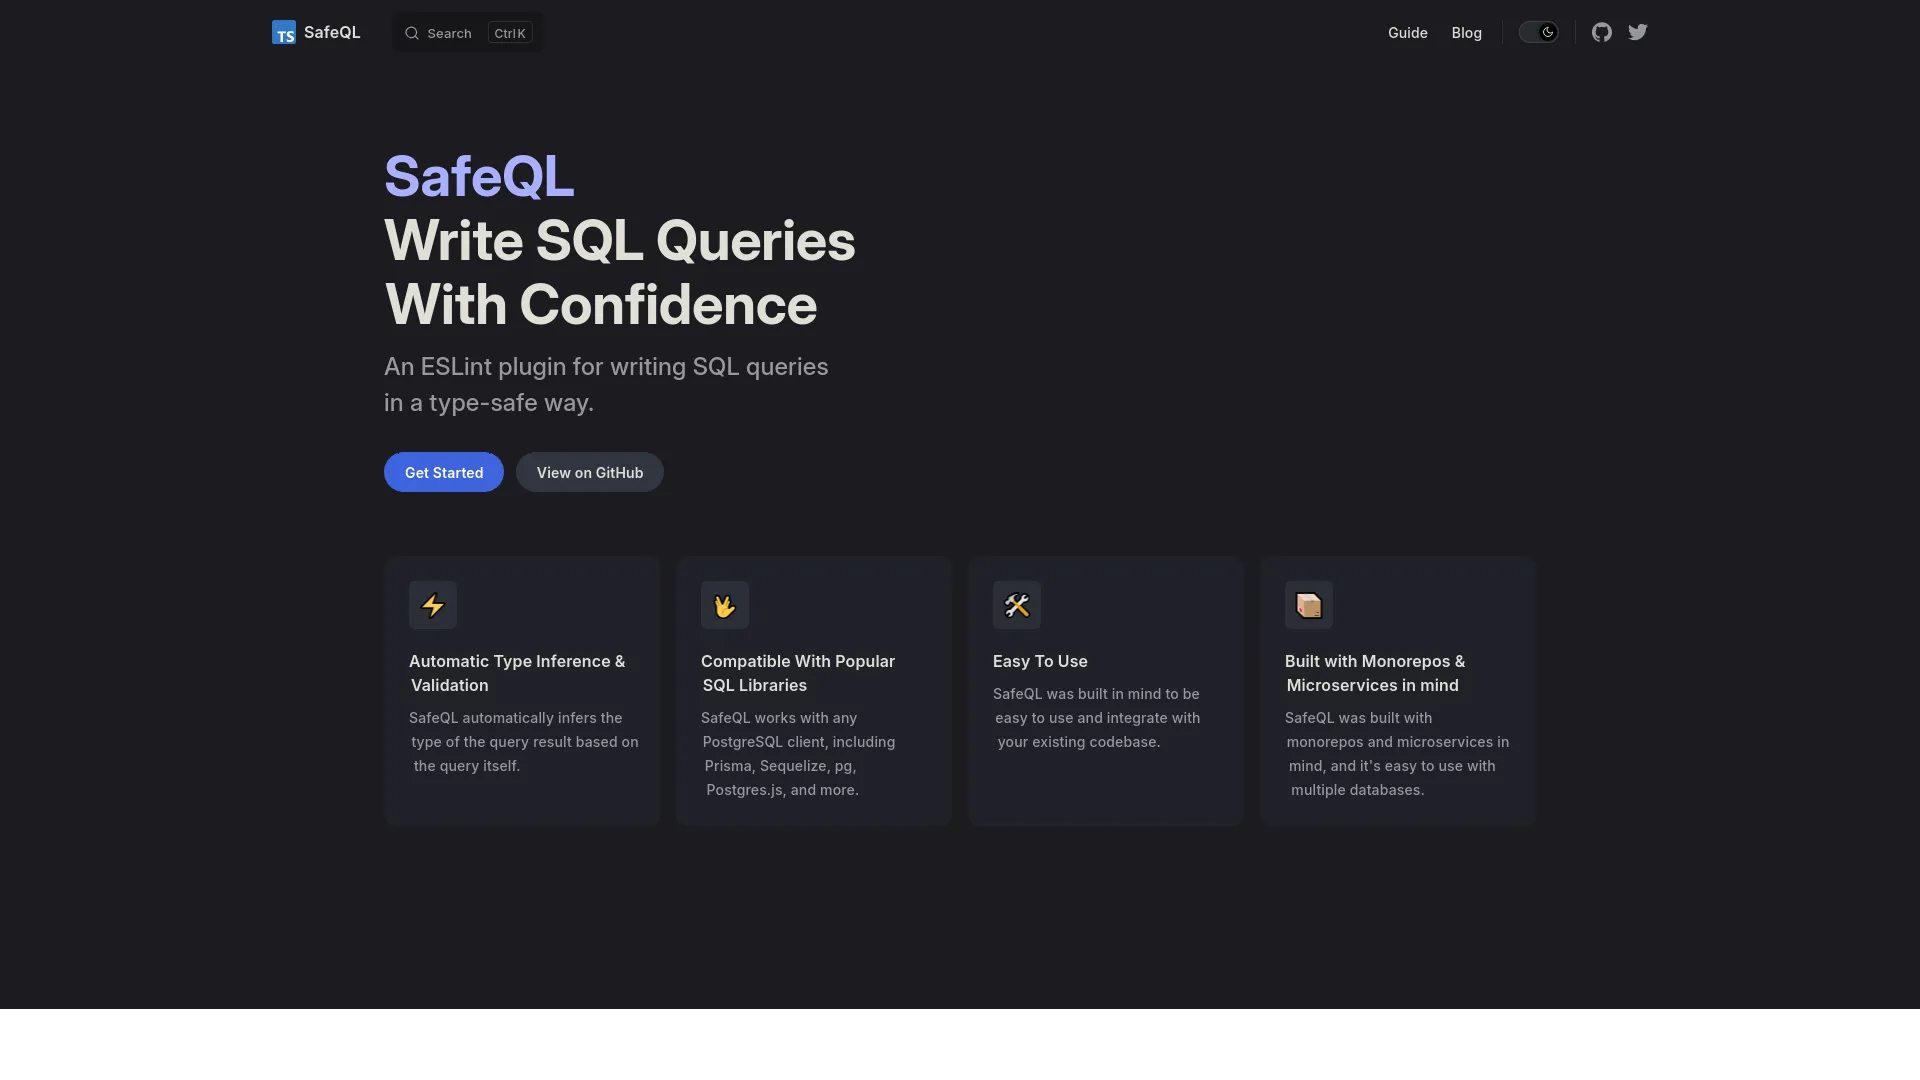Open the Blog nav link
1920x1080 pixels.
click(1467, 33)
